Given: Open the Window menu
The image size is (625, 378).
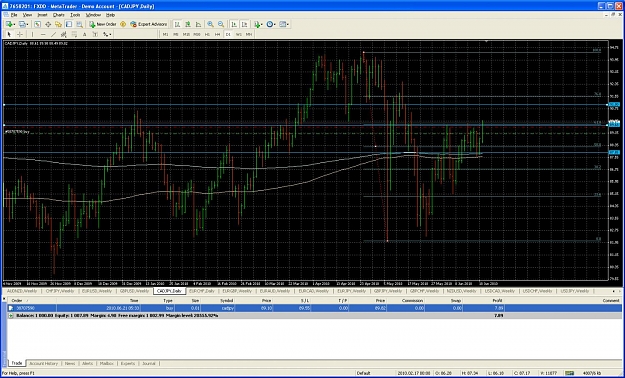Looking at the screenshot, I should click(93, 15).
